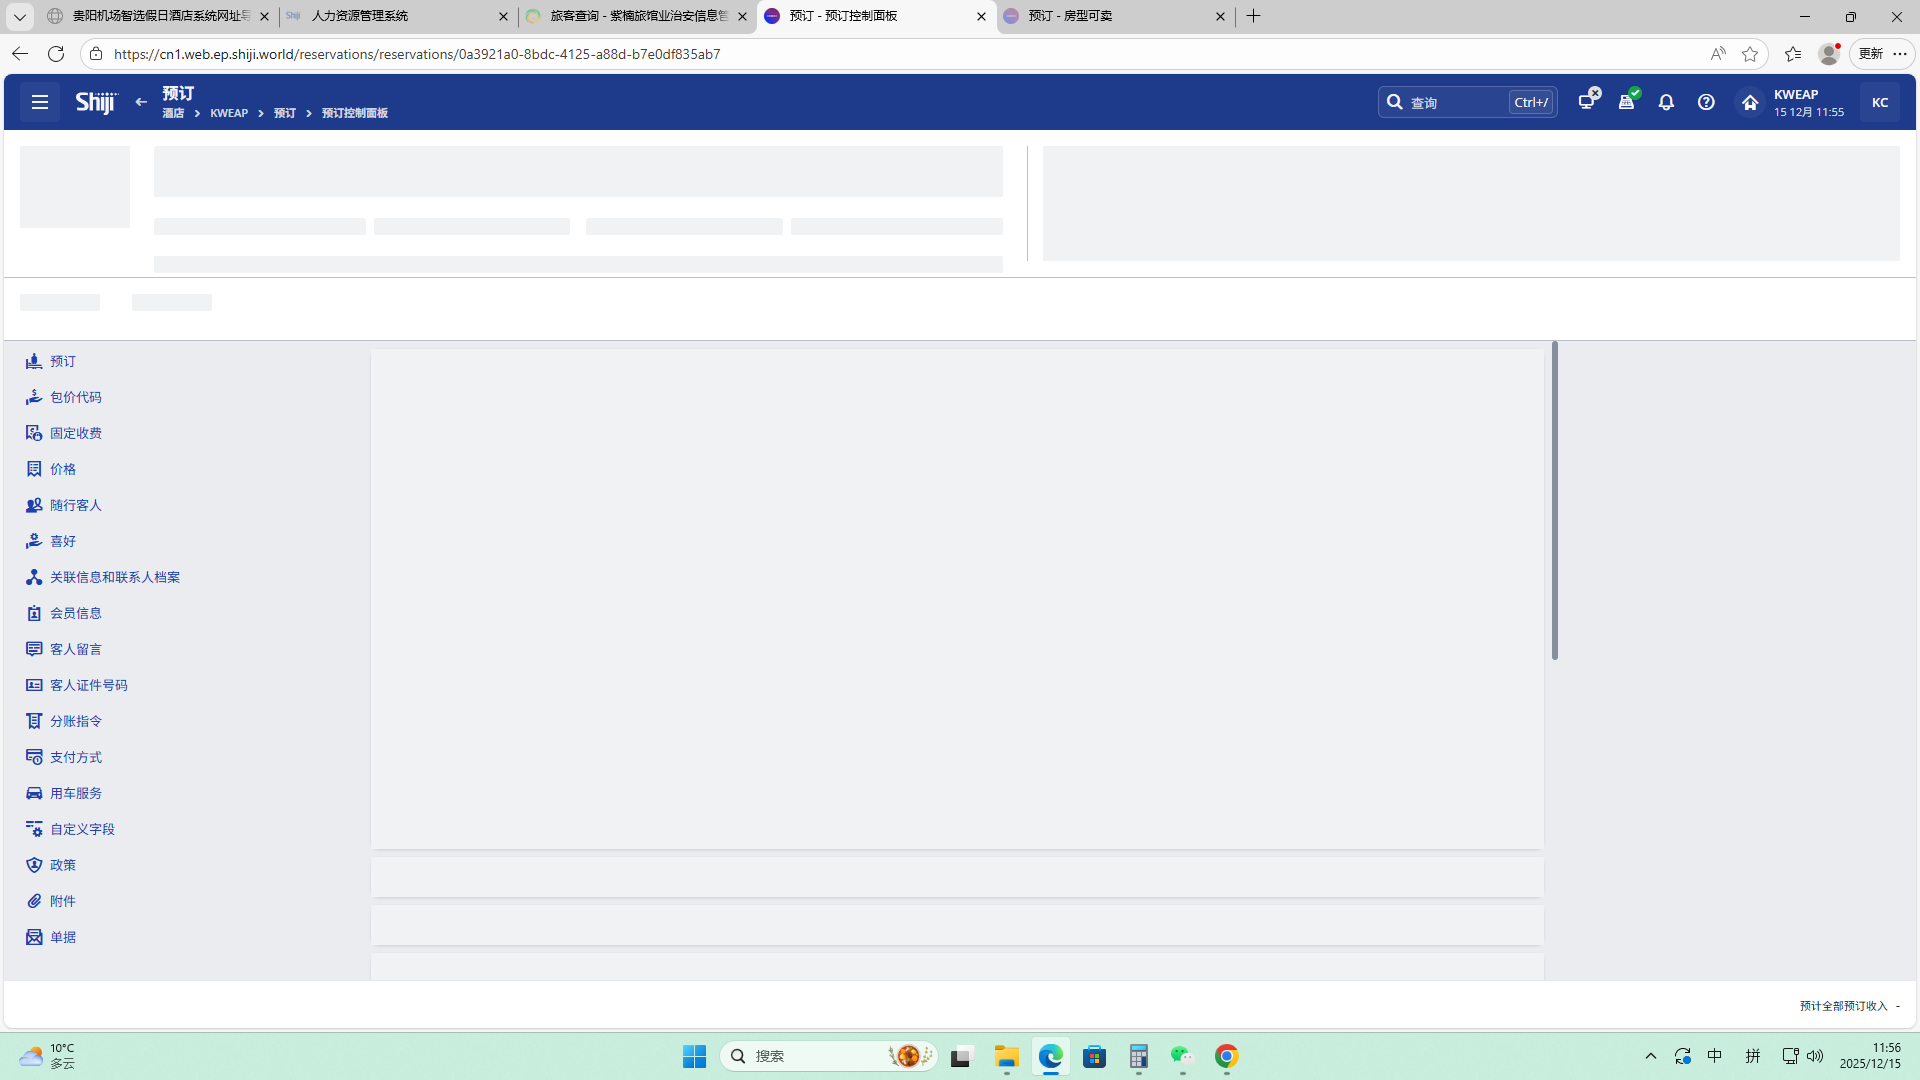Open the housekeeping status icon with green check
The height and width of the screenshot is (1080, 1920).
pos(1627,101)
